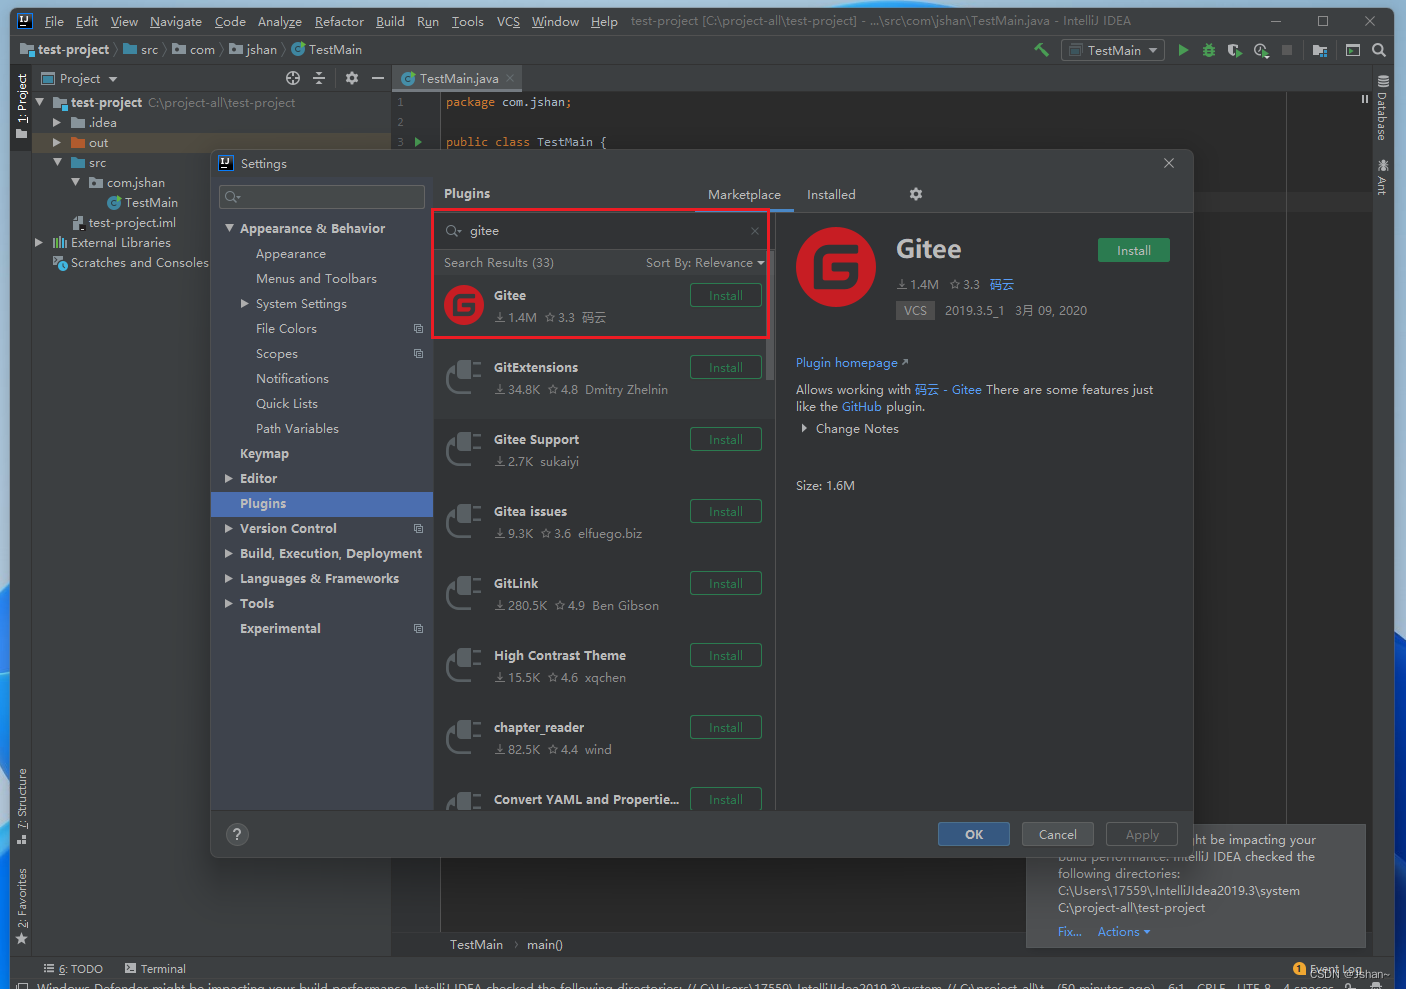The width and height of the screenshot is (1406, 989).
Task: Open the 2: Favorites tool window
Action: point(22,906)
